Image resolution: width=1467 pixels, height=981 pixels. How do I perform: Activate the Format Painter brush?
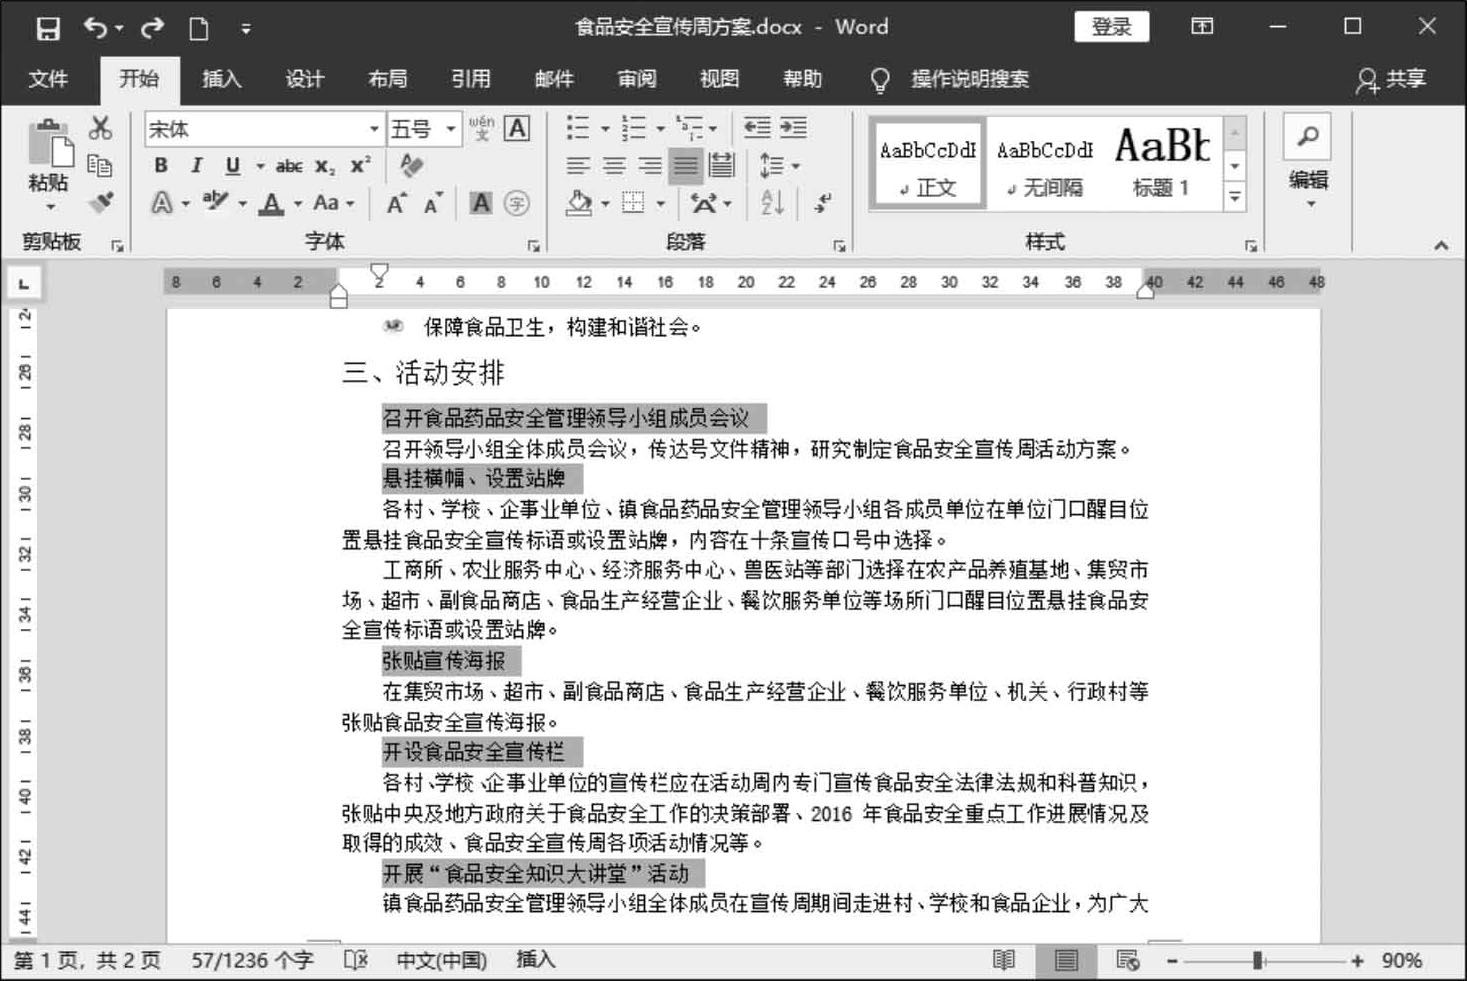(100, 202)
